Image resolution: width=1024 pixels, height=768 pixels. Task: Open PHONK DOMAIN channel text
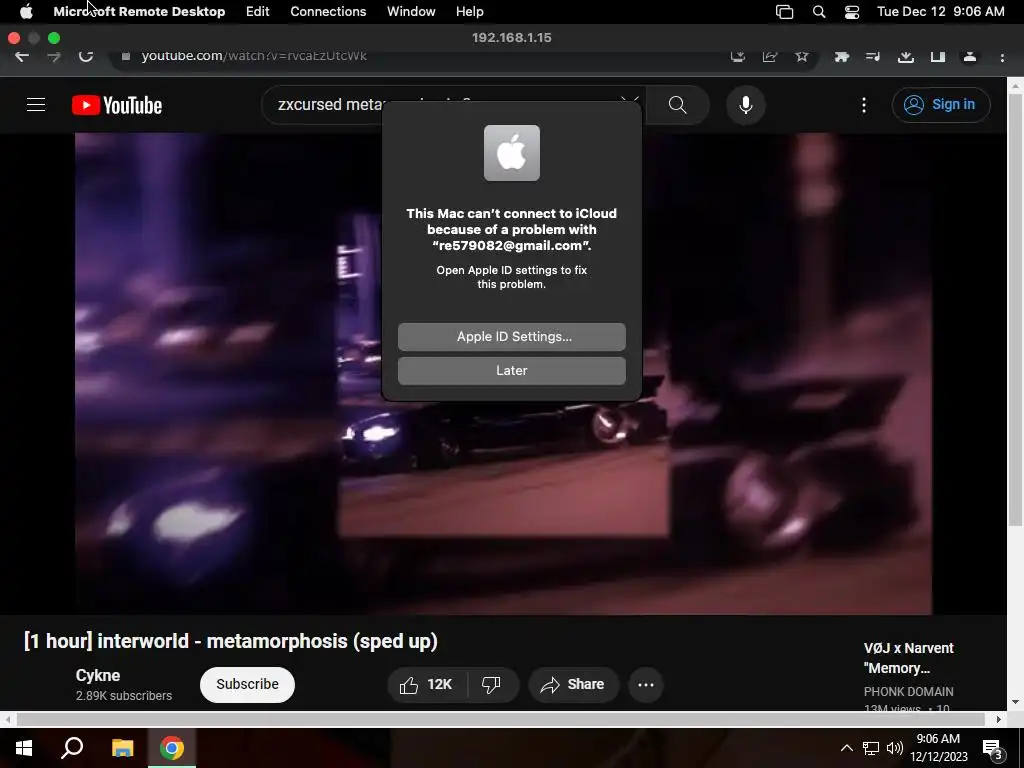908,692
